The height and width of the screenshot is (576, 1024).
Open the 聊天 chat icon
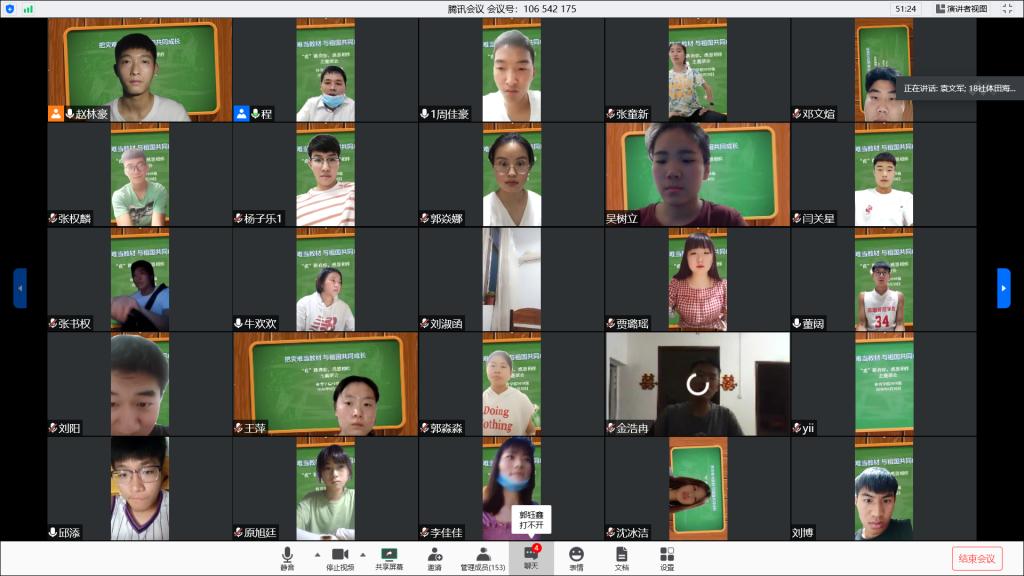[x=531, y=557]
